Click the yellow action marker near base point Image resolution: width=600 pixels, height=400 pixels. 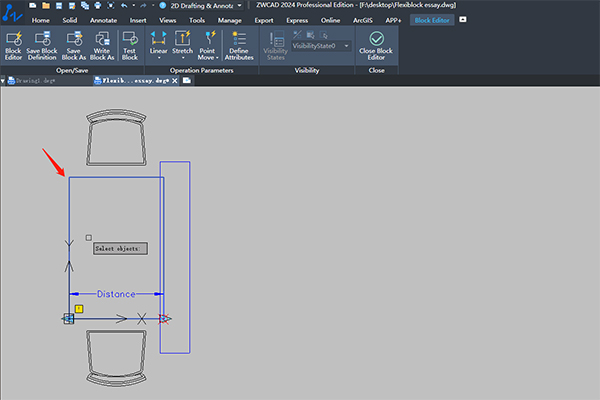(x=79, y=309)
